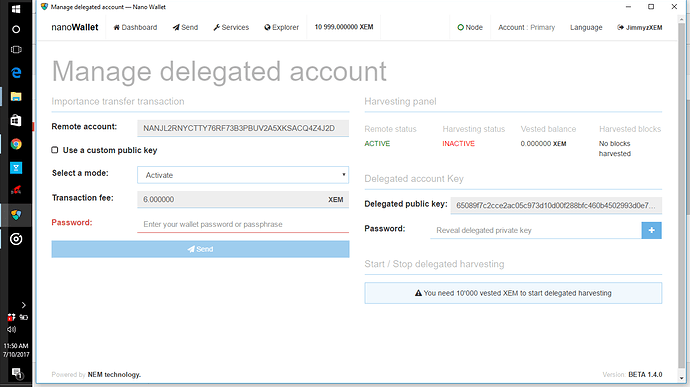The width and height of the screenshot is (690, 387).
Task: Open the red bird taskbar app
Action: pos(16,191)
